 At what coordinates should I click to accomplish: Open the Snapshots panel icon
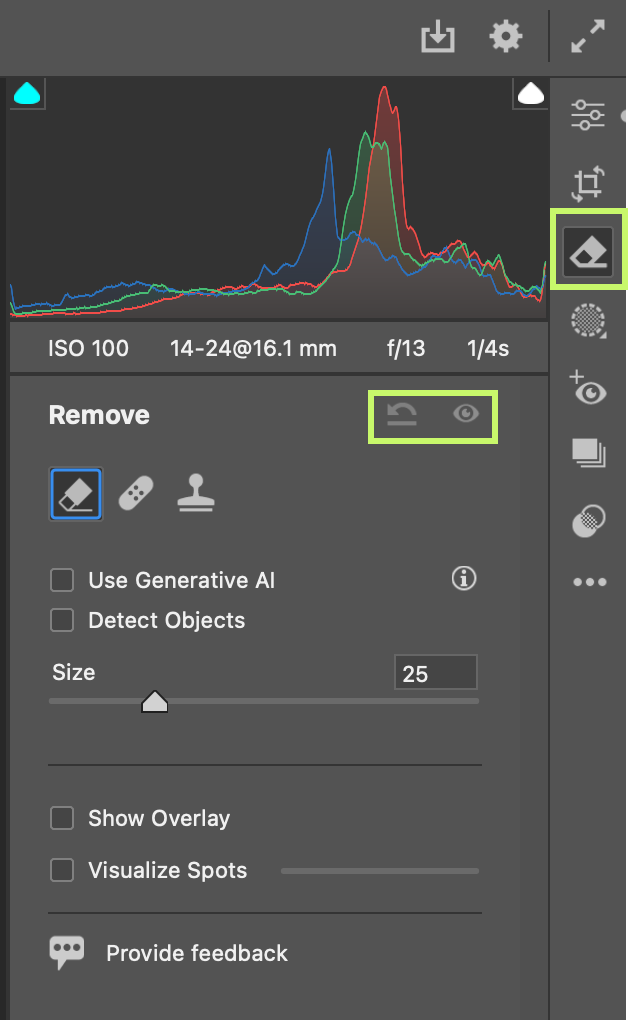[x=588, y=453]
